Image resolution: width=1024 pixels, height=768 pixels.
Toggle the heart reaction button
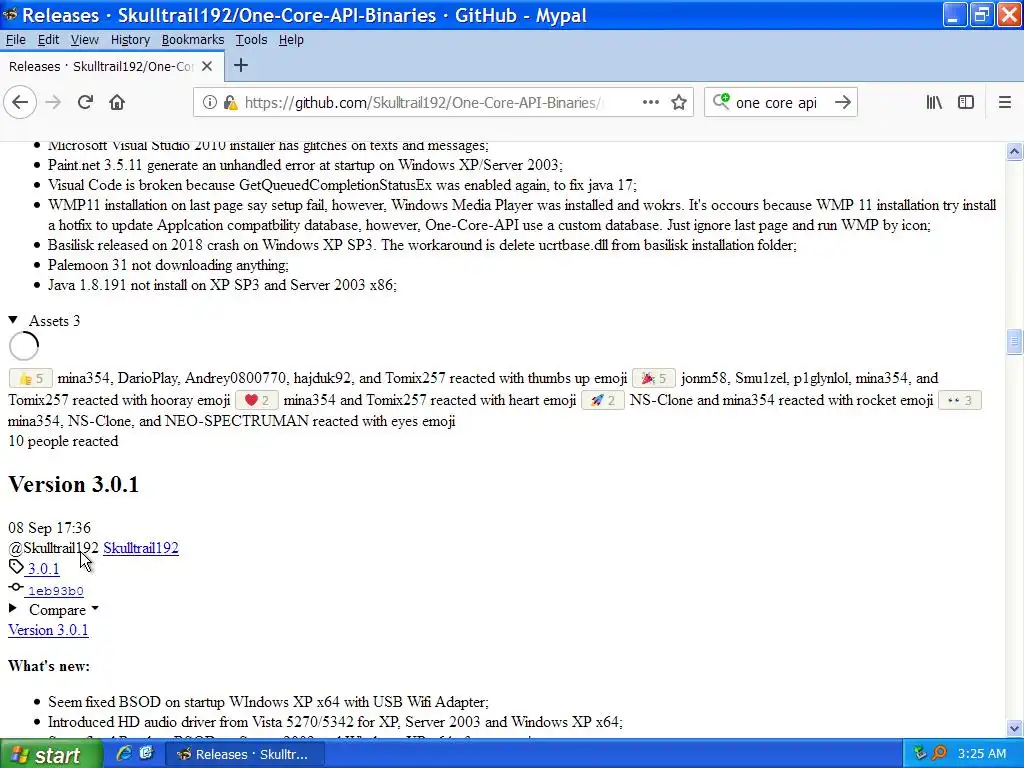pos(257,400)
